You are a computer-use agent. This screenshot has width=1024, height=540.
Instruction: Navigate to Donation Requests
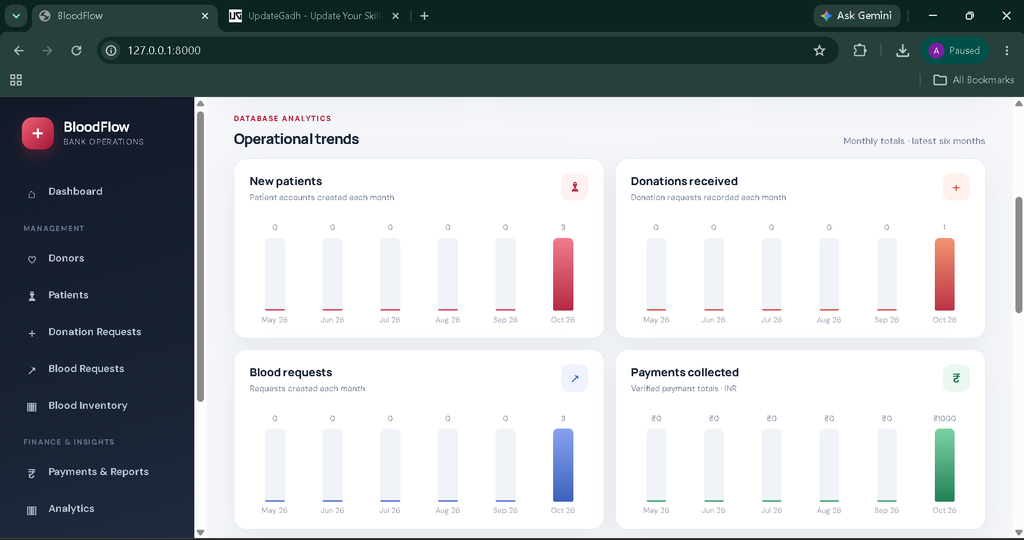click(97, 332)
